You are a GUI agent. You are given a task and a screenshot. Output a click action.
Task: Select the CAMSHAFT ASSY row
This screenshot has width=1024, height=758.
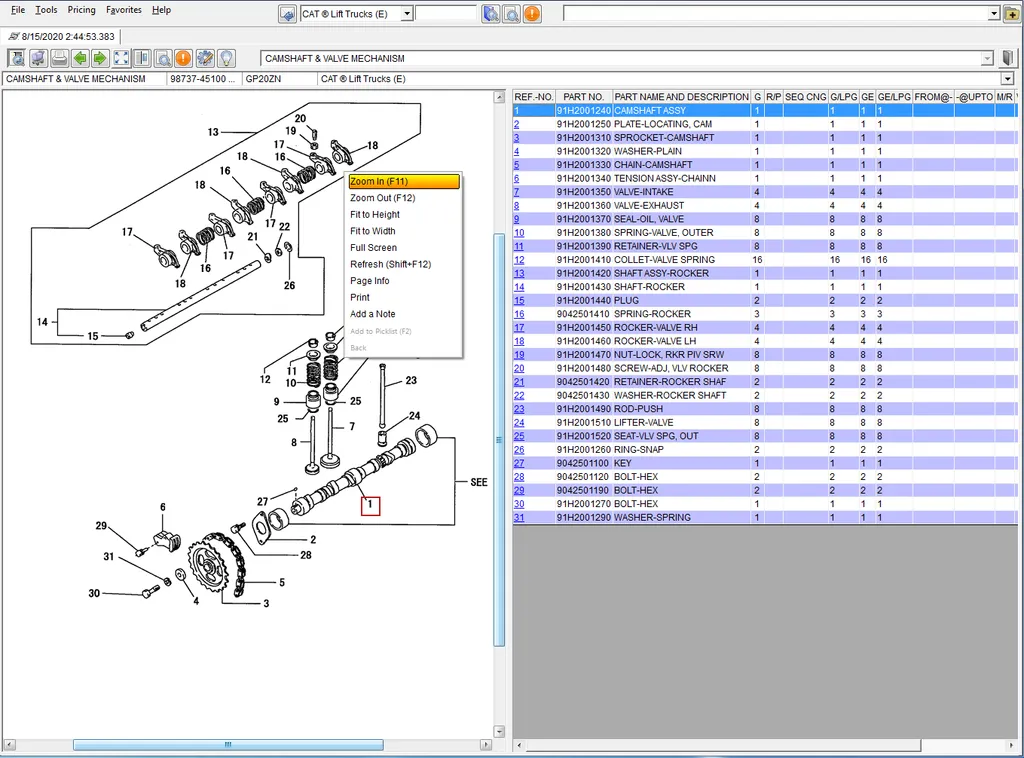point(764,110)
